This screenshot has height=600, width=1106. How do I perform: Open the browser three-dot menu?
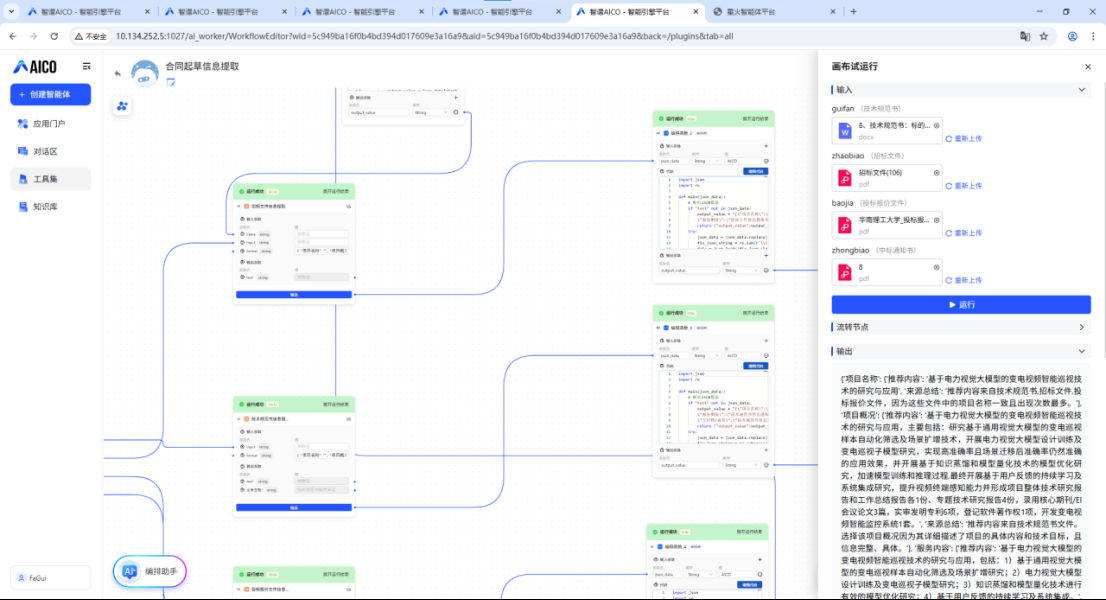(x=1093, y=37)
